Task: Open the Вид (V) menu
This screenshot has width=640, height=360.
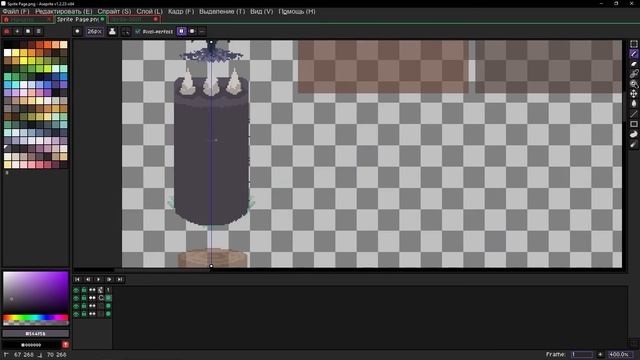Action: [262, 11]
